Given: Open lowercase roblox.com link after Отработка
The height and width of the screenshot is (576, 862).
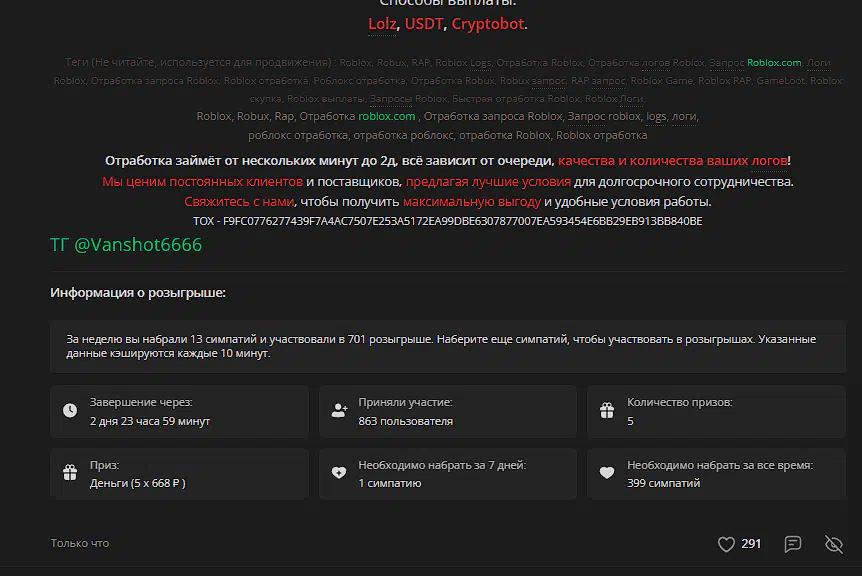Looking at the screenshot, I should tap(386, 117).
